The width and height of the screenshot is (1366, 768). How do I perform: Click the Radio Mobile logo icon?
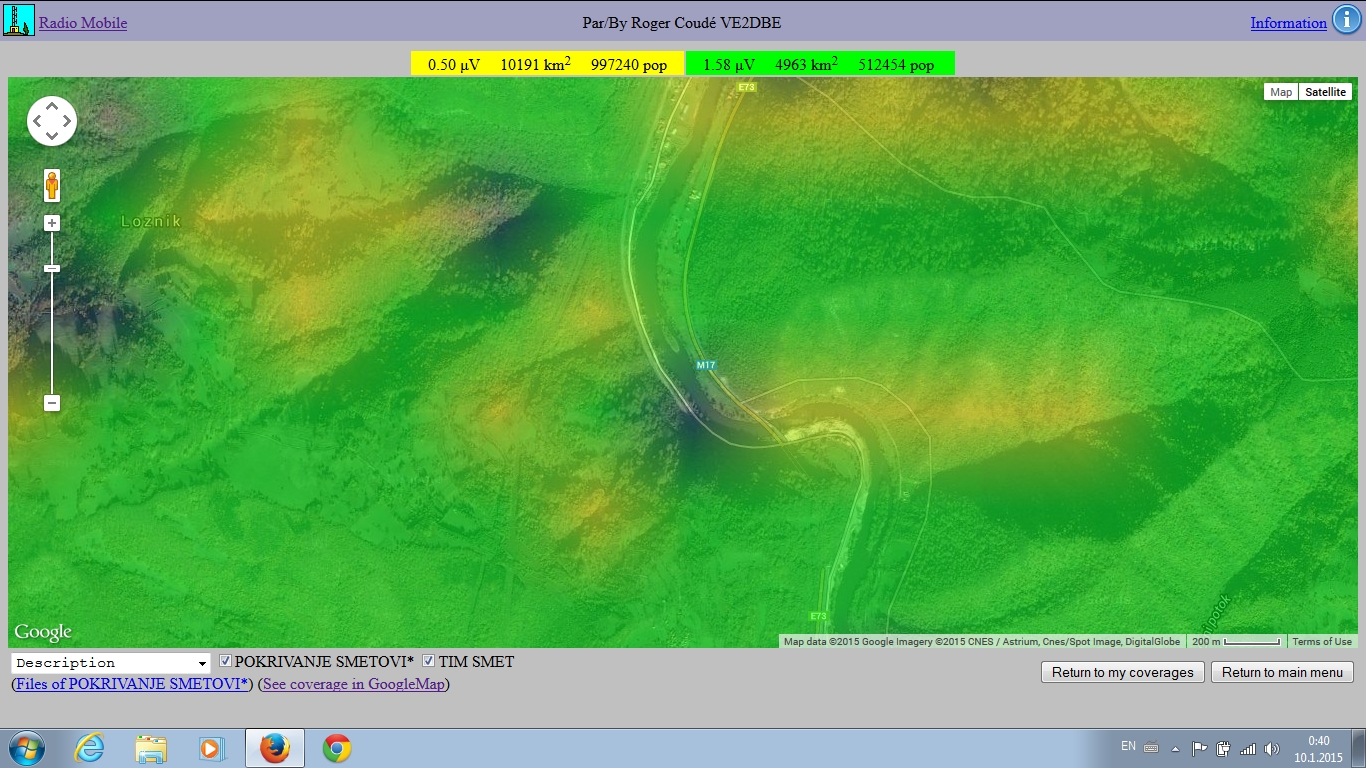[x=19, y=21]
